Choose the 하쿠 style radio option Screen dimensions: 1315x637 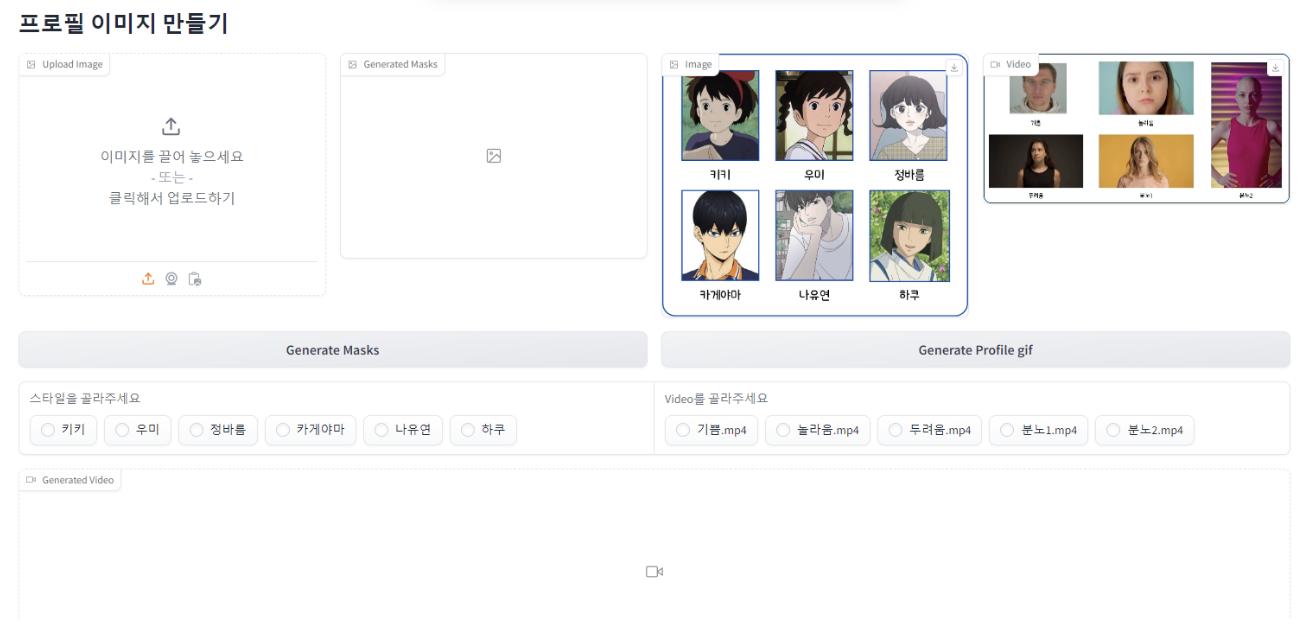[483, 430]
